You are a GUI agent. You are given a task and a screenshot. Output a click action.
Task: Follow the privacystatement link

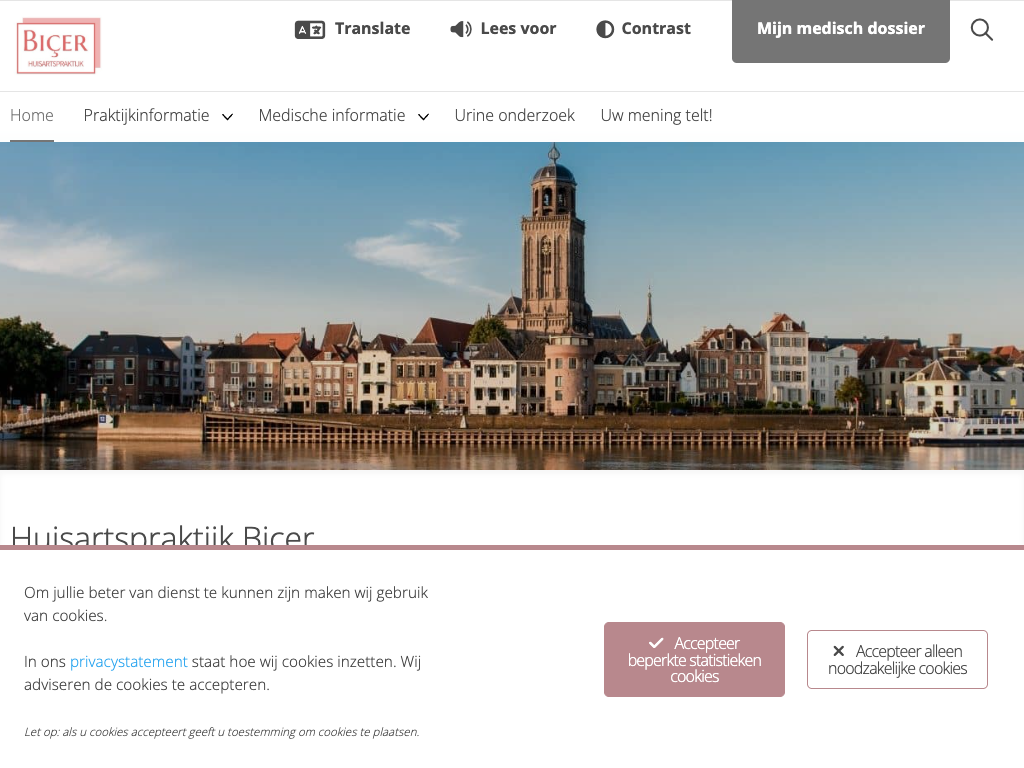pyautogui.click(x=128, y=661)
